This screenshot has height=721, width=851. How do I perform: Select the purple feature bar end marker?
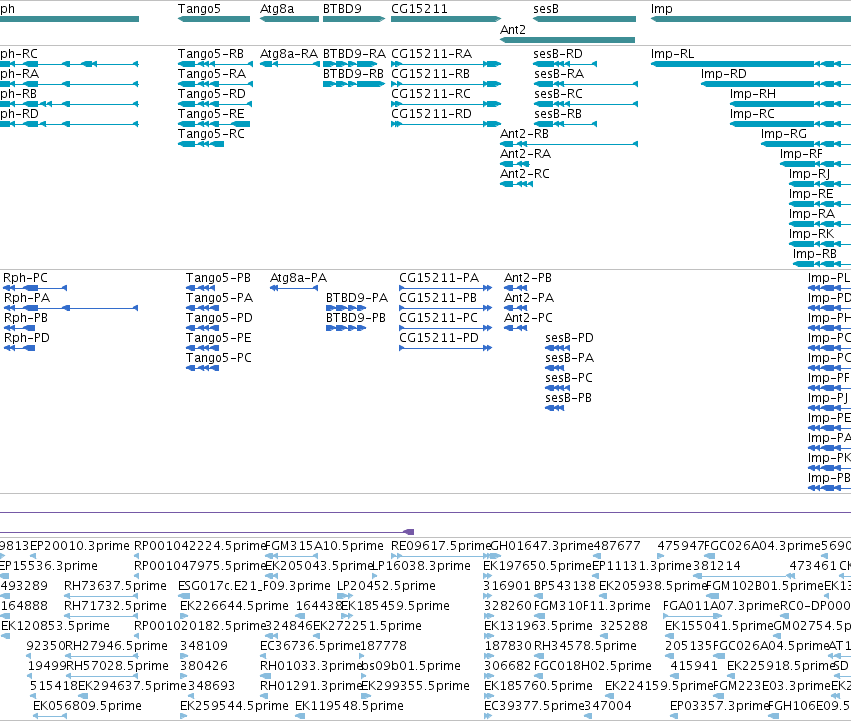(409, 532)
